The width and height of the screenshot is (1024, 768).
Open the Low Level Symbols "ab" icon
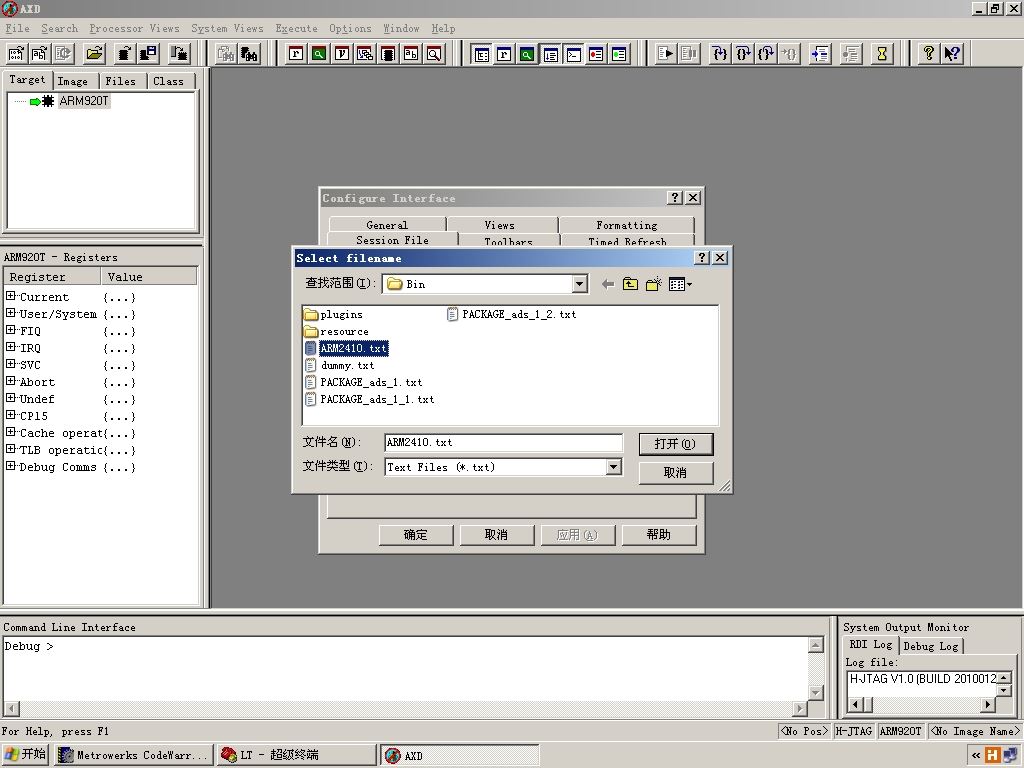pyautogui.click(x=411, y=54)
